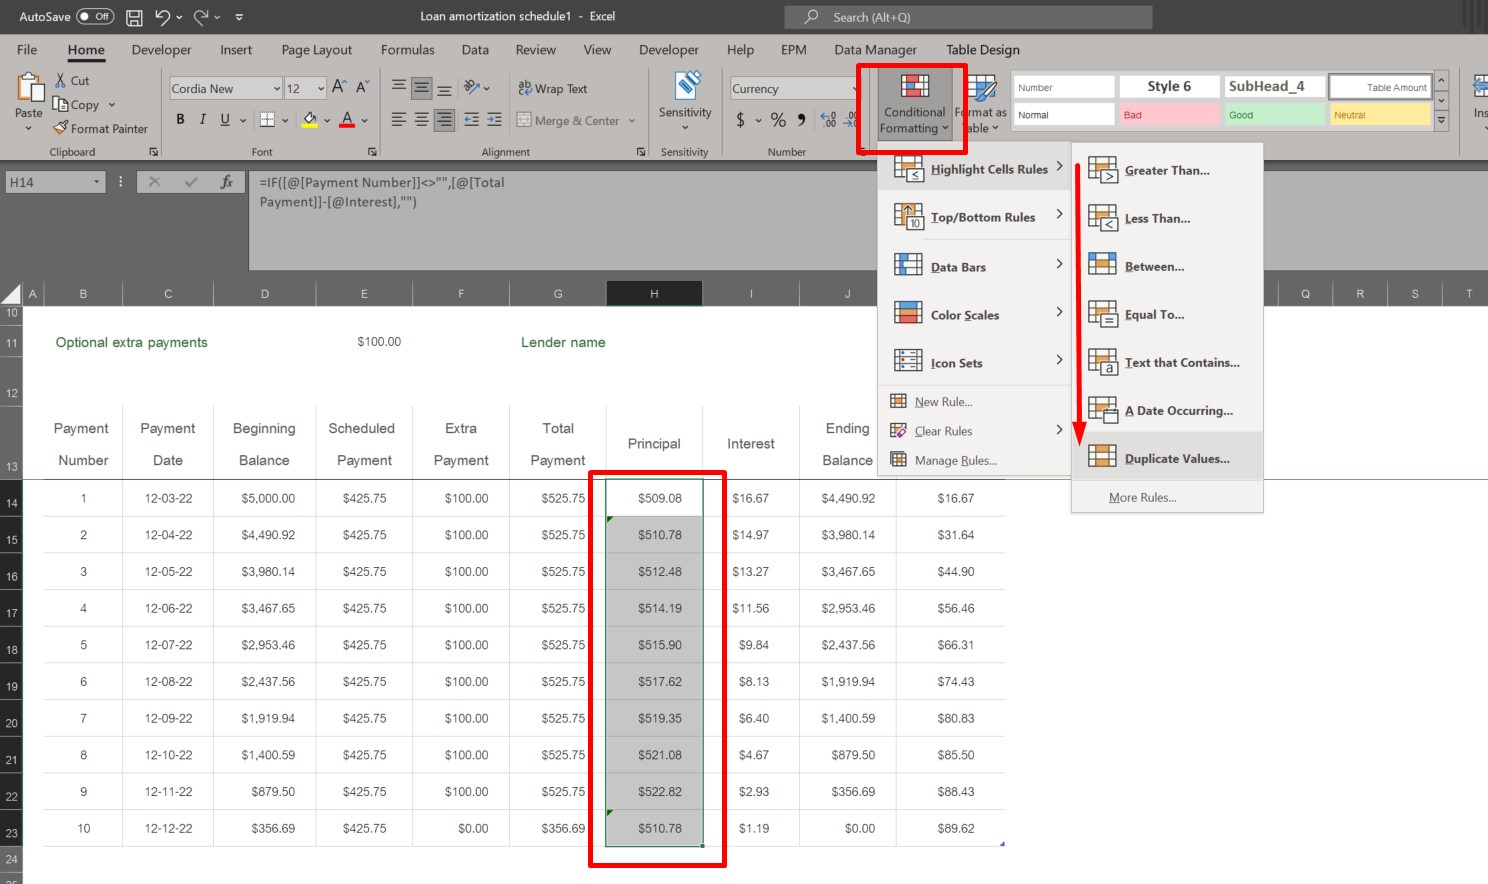
Task: Click the Search box in title bar
Action: coord(968,17)
